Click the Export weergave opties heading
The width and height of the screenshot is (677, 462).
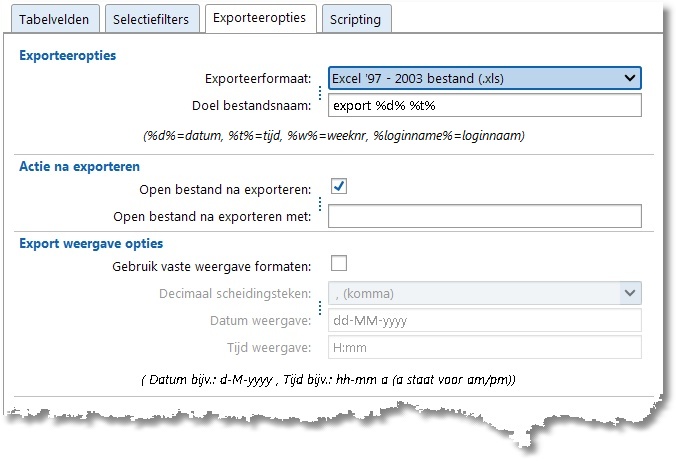pyautogui.click(x=91, y=242)
